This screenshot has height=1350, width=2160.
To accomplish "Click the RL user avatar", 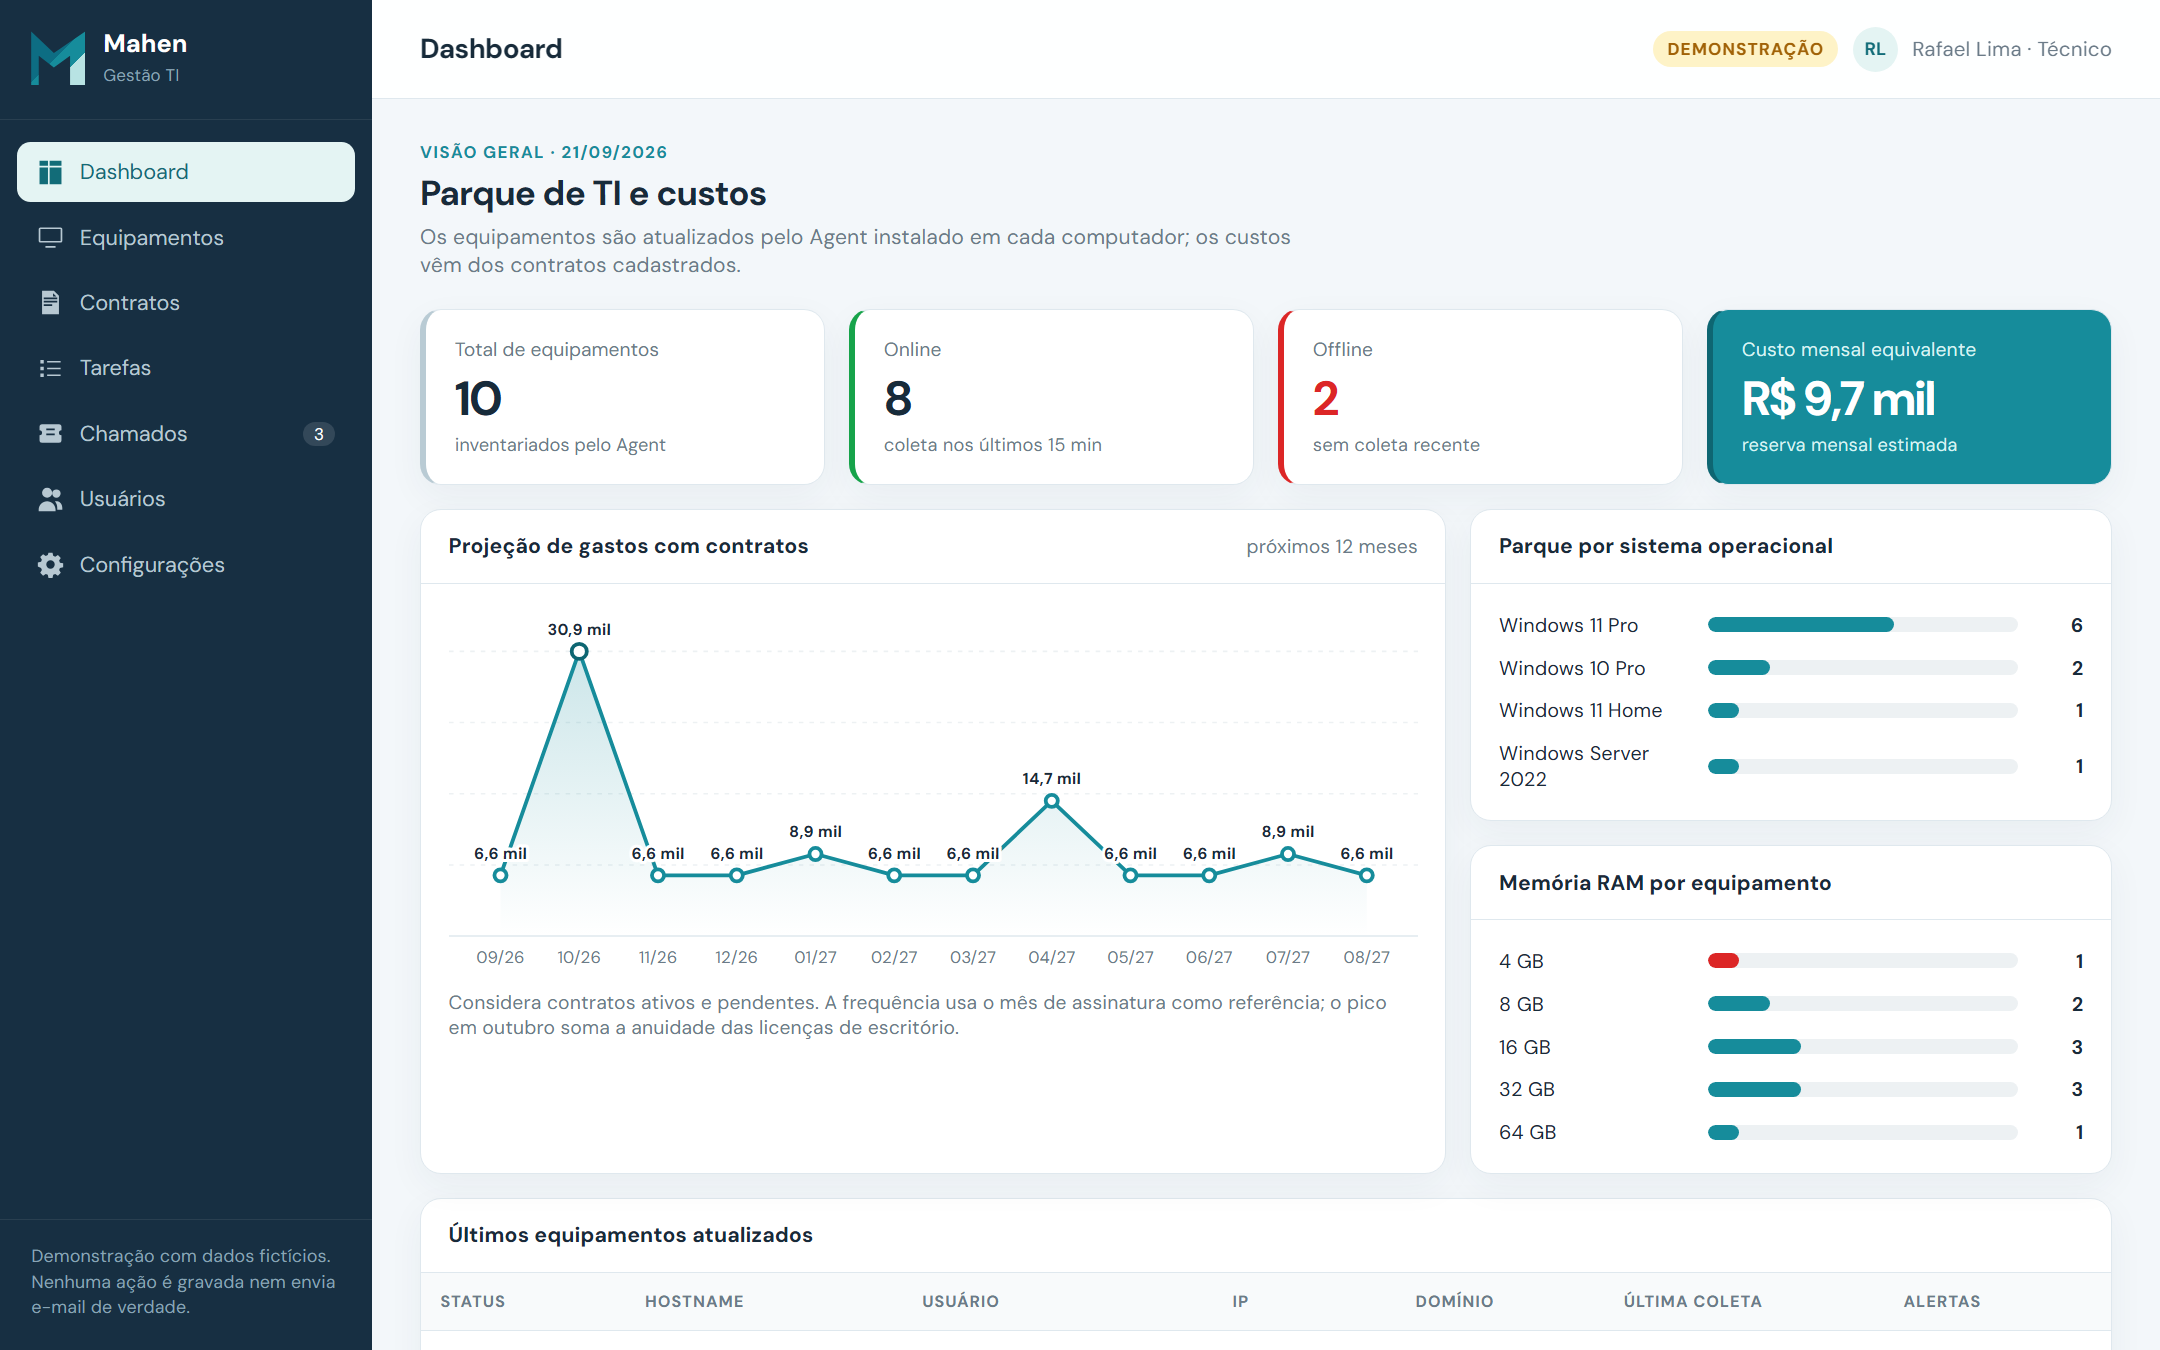I will tap(1875, 49).
